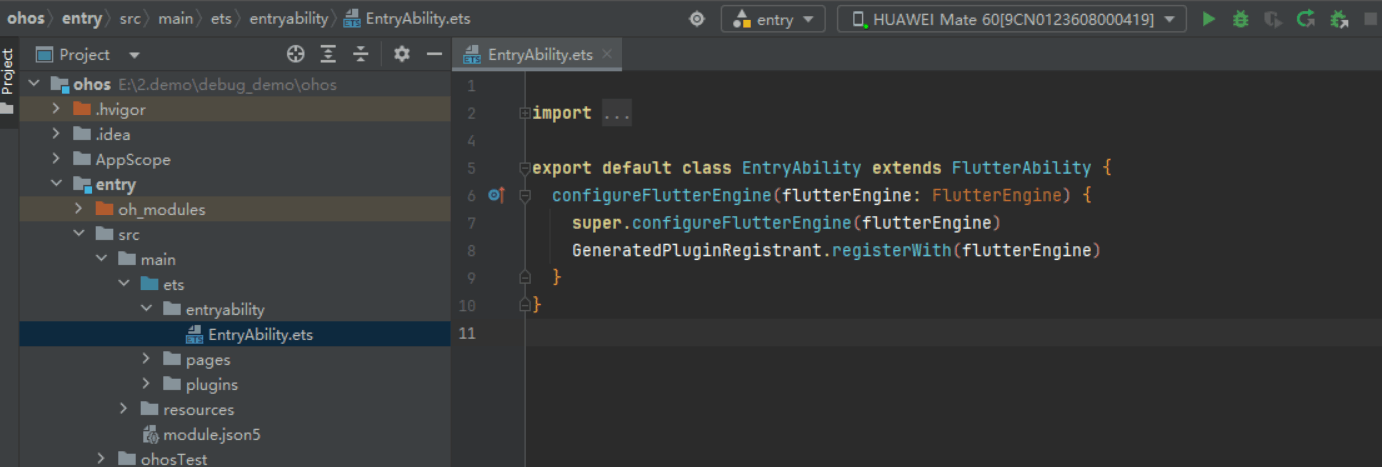Place cursor on empty line 11
The image size is (1382, 467).
[x=953, y=333]
